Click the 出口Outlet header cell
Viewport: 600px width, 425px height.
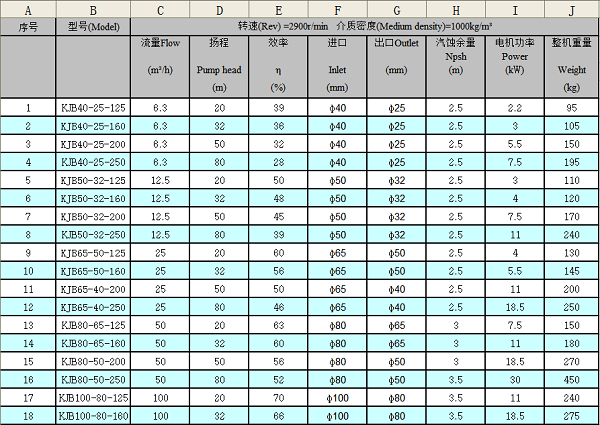coord(397,65)
